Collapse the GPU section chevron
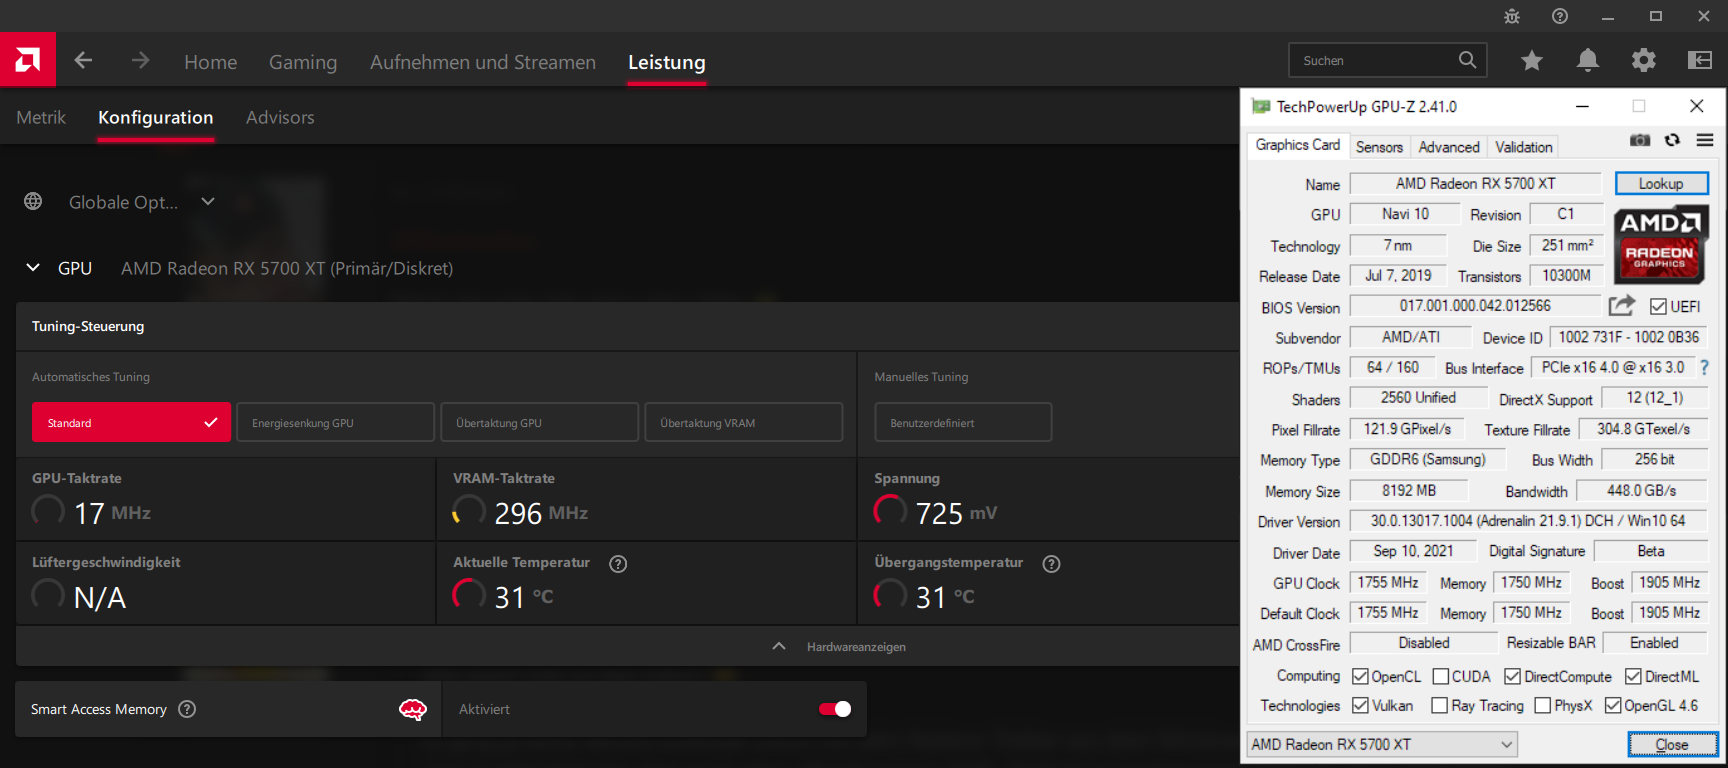 [33, 268]
